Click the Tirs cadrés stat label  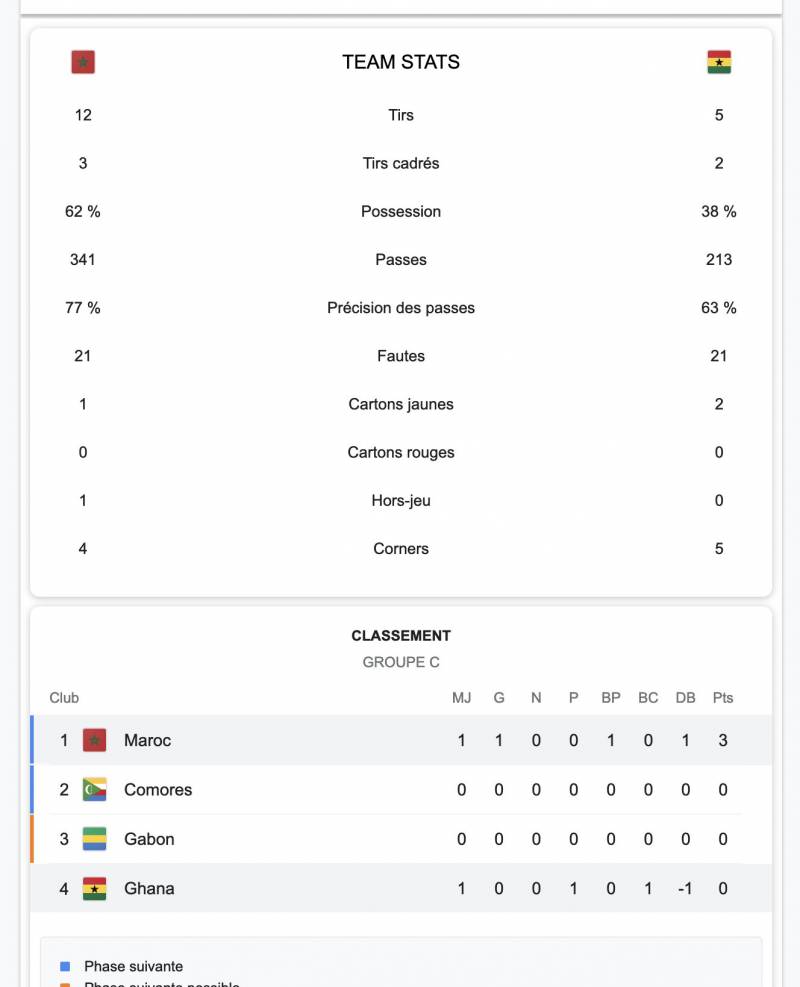tap(401, 163)
